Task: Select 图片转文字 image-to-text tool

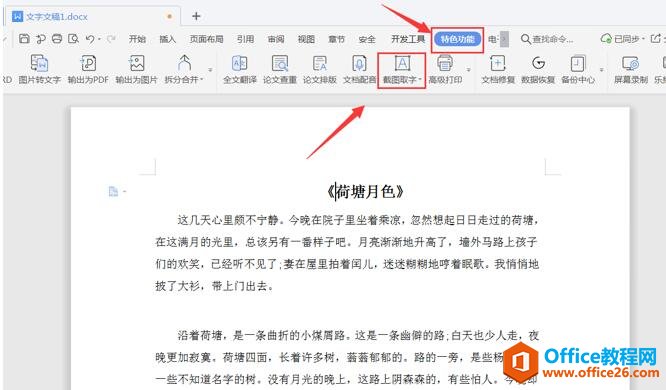Action: click(40, 69)
